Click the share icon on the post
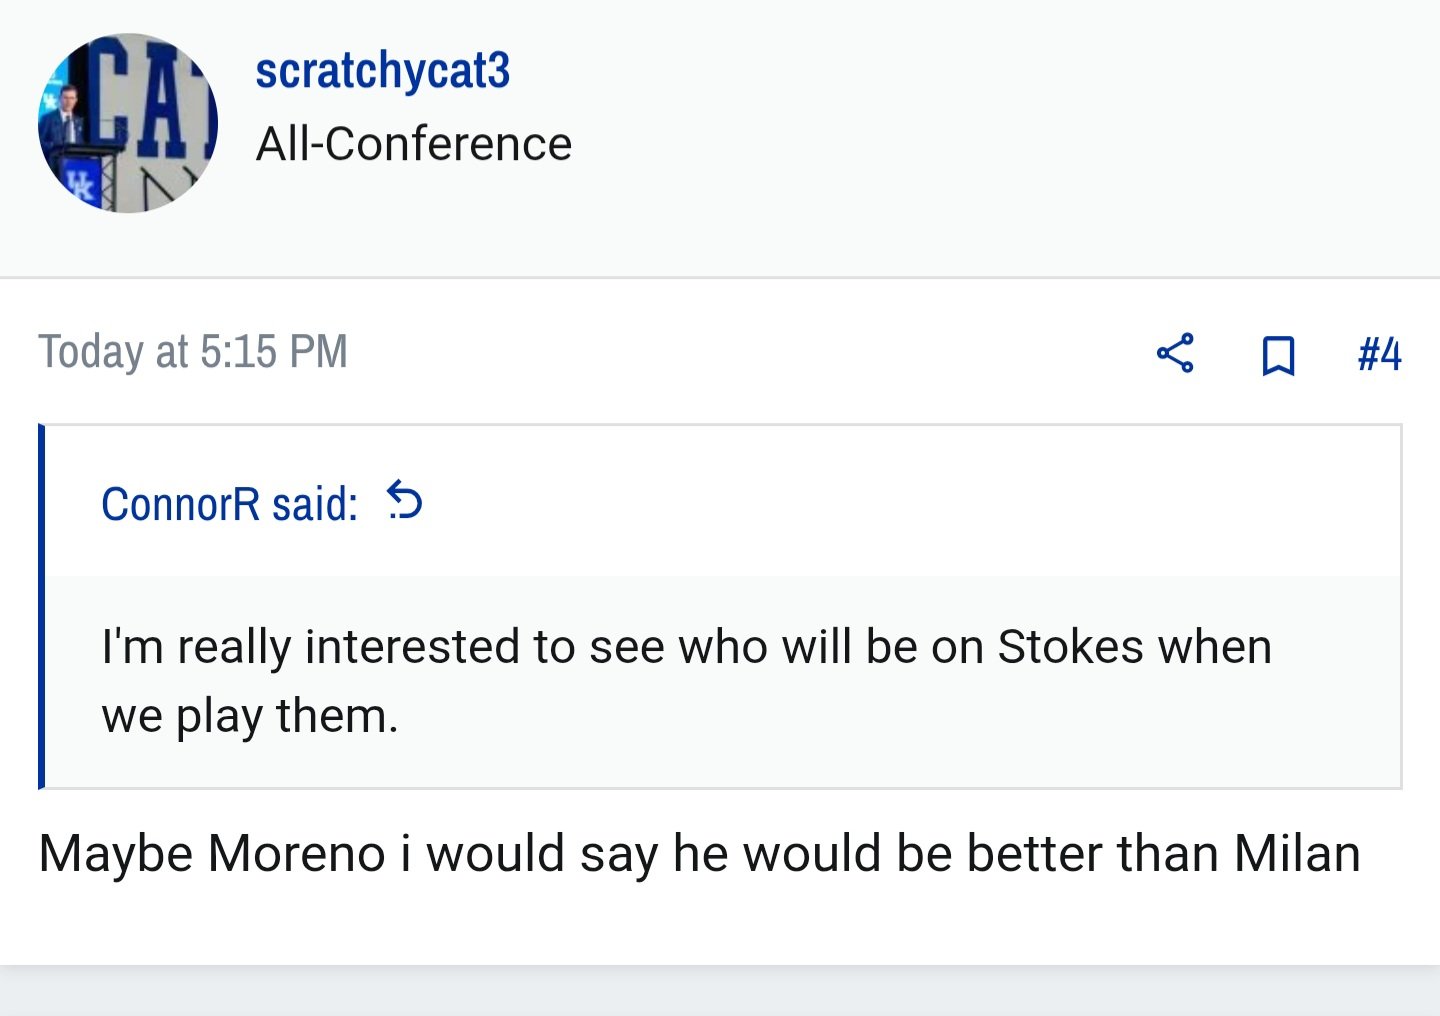1440x1016 pixels. click(x=1175, y=353)
